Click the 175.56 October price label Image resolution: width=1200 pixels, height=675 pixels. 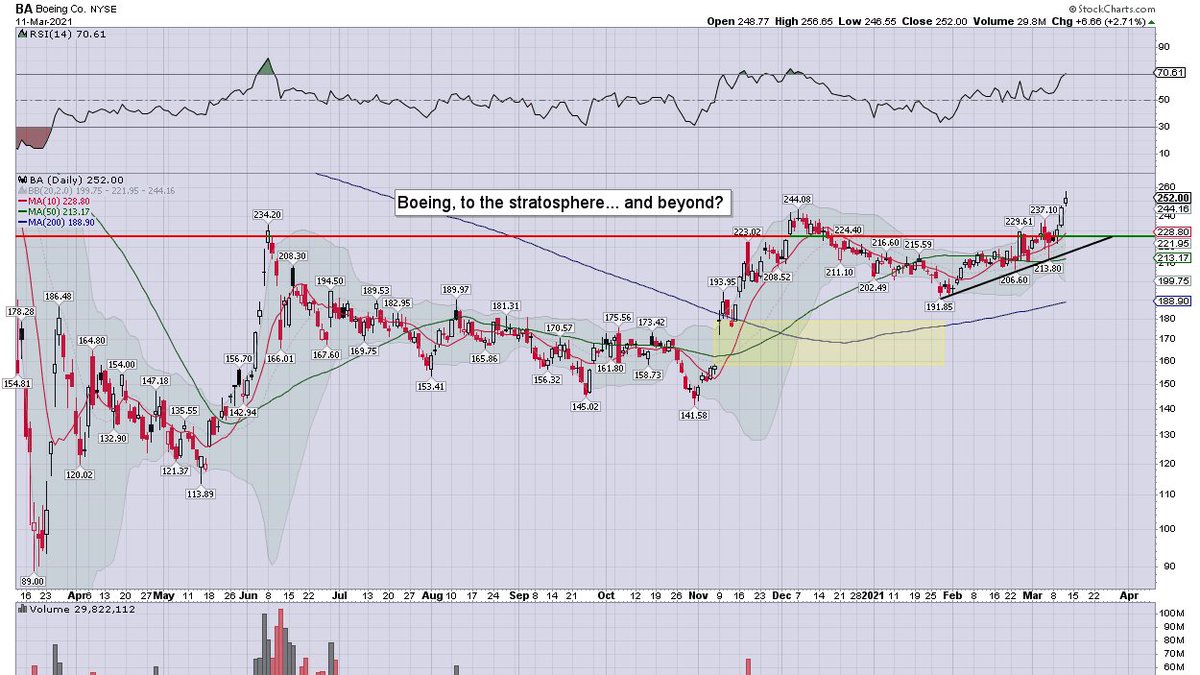pyautogui.click(x=618, y=318)
